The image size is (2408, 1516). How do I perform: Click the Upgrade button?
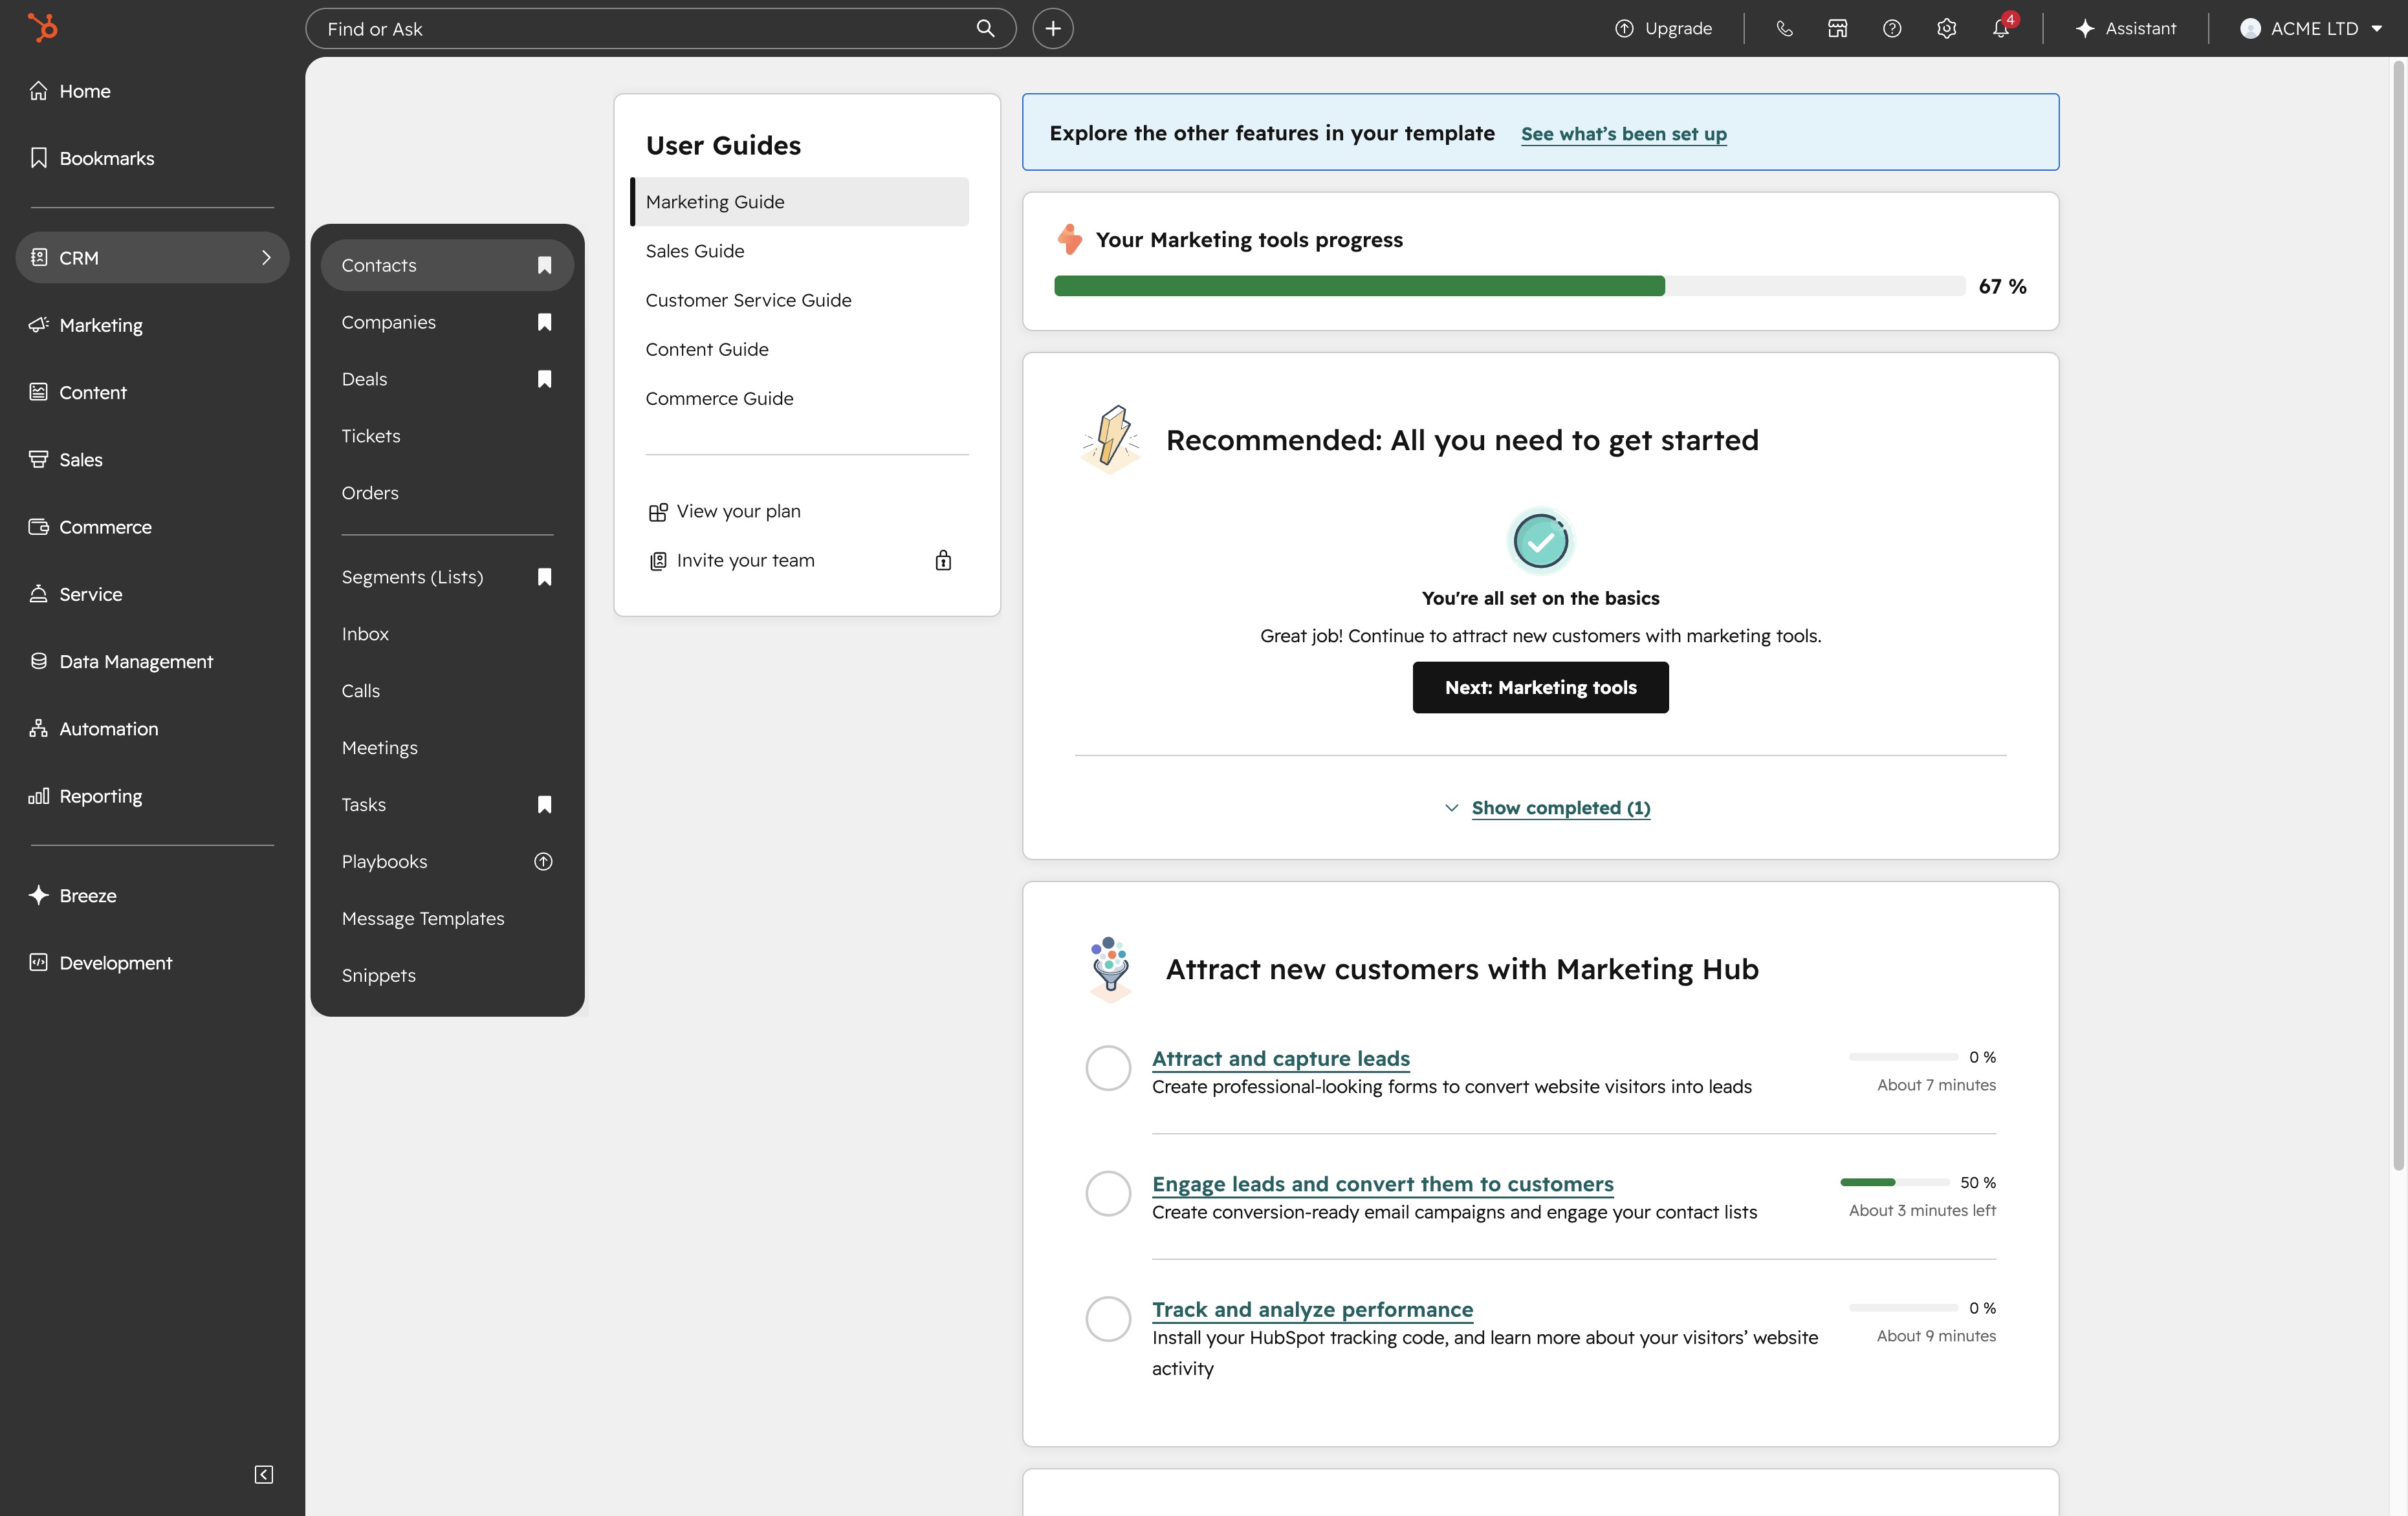pyautogui.click(x=1663, y=28)
